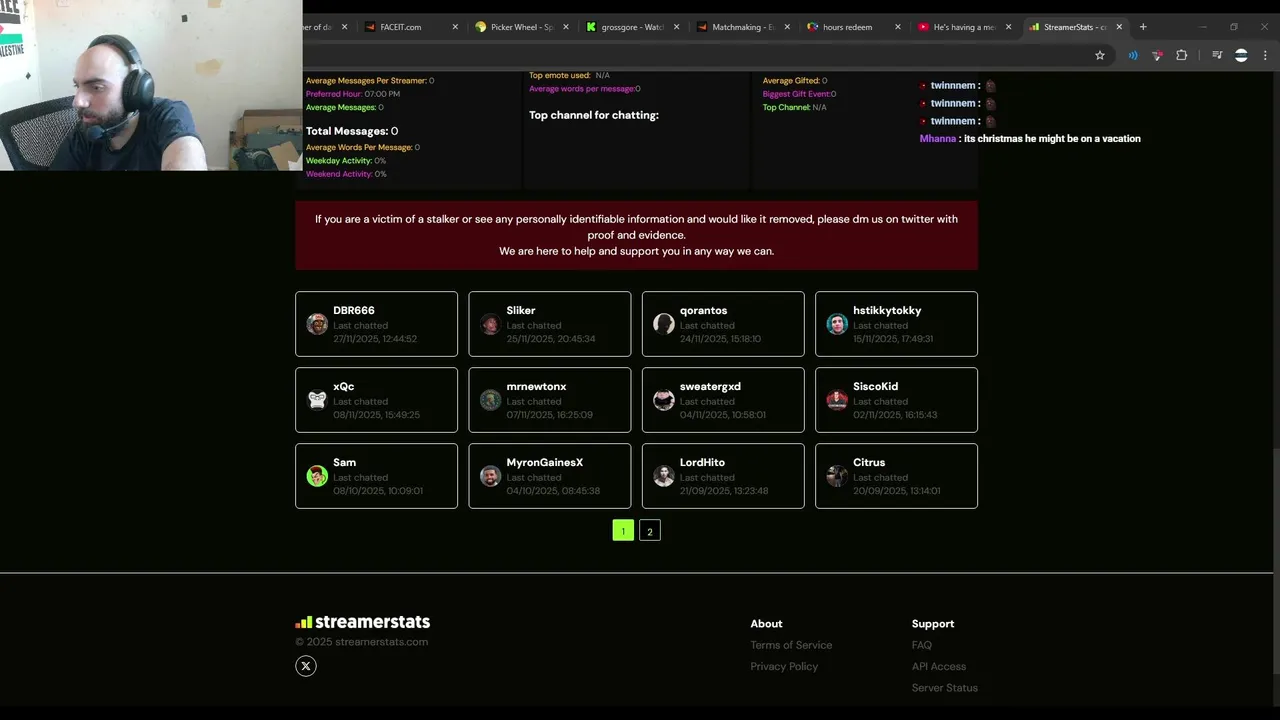Click the Sam channel name

point(344,463)
